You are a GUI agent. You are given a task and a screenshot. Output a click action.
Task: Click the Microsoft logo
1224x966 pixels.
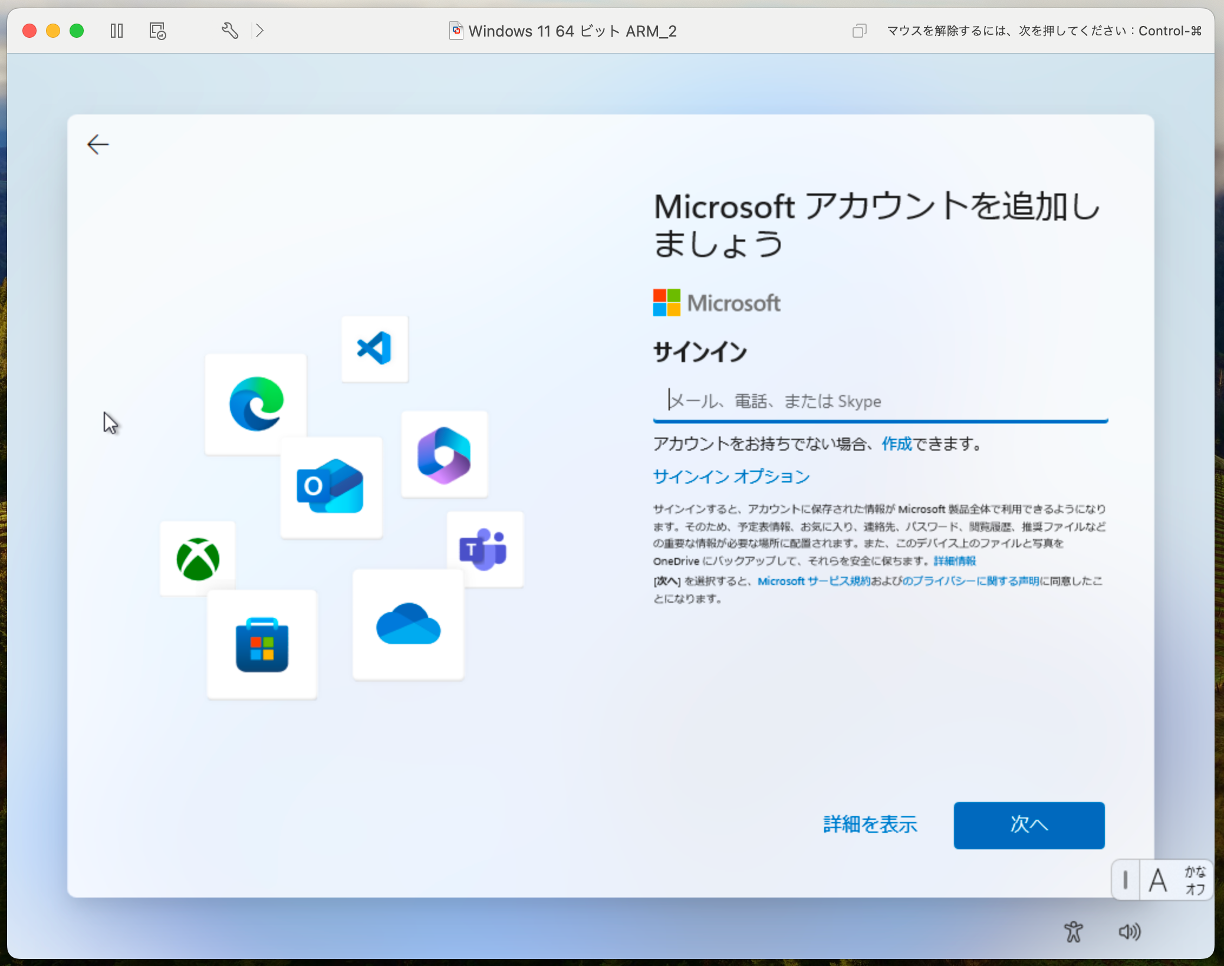(717, 303)
